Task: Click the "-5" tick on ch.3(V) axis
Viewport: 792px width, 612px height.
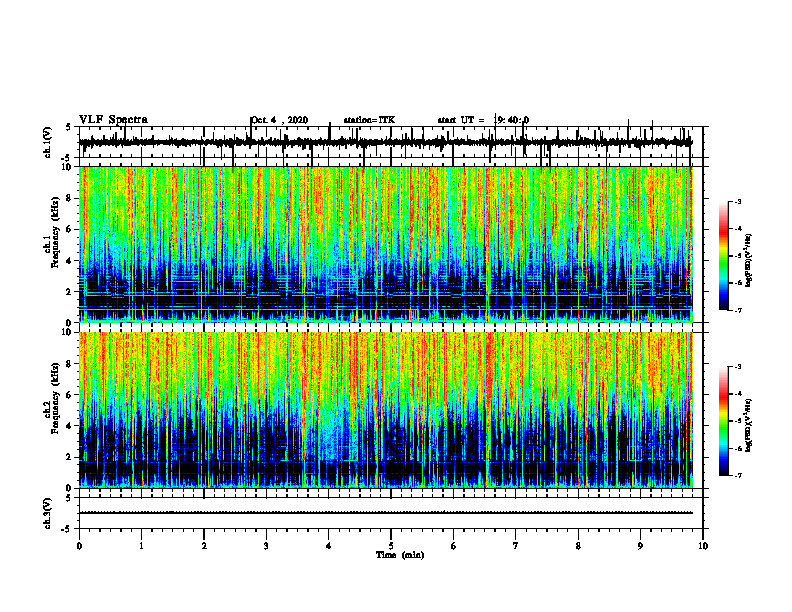Action: pyautogui.click(x=67, y=529)
